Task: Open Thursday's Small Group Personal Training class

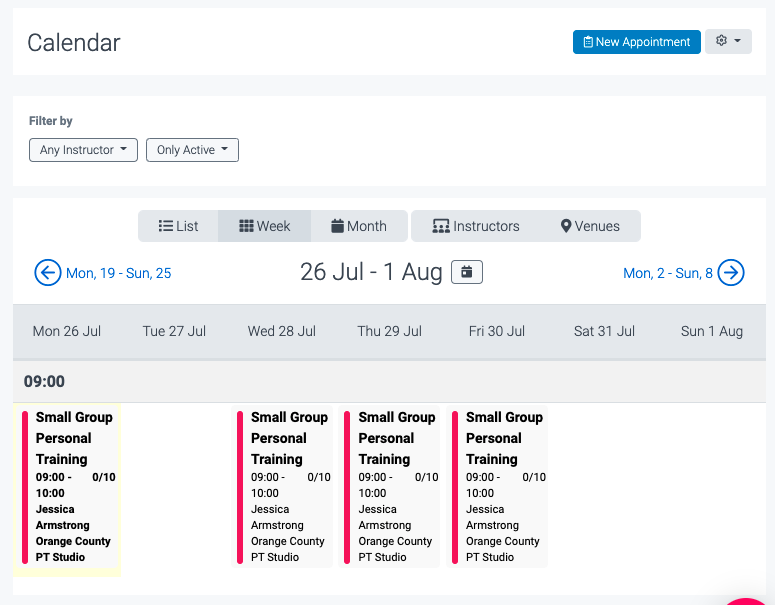Action: 389,487
